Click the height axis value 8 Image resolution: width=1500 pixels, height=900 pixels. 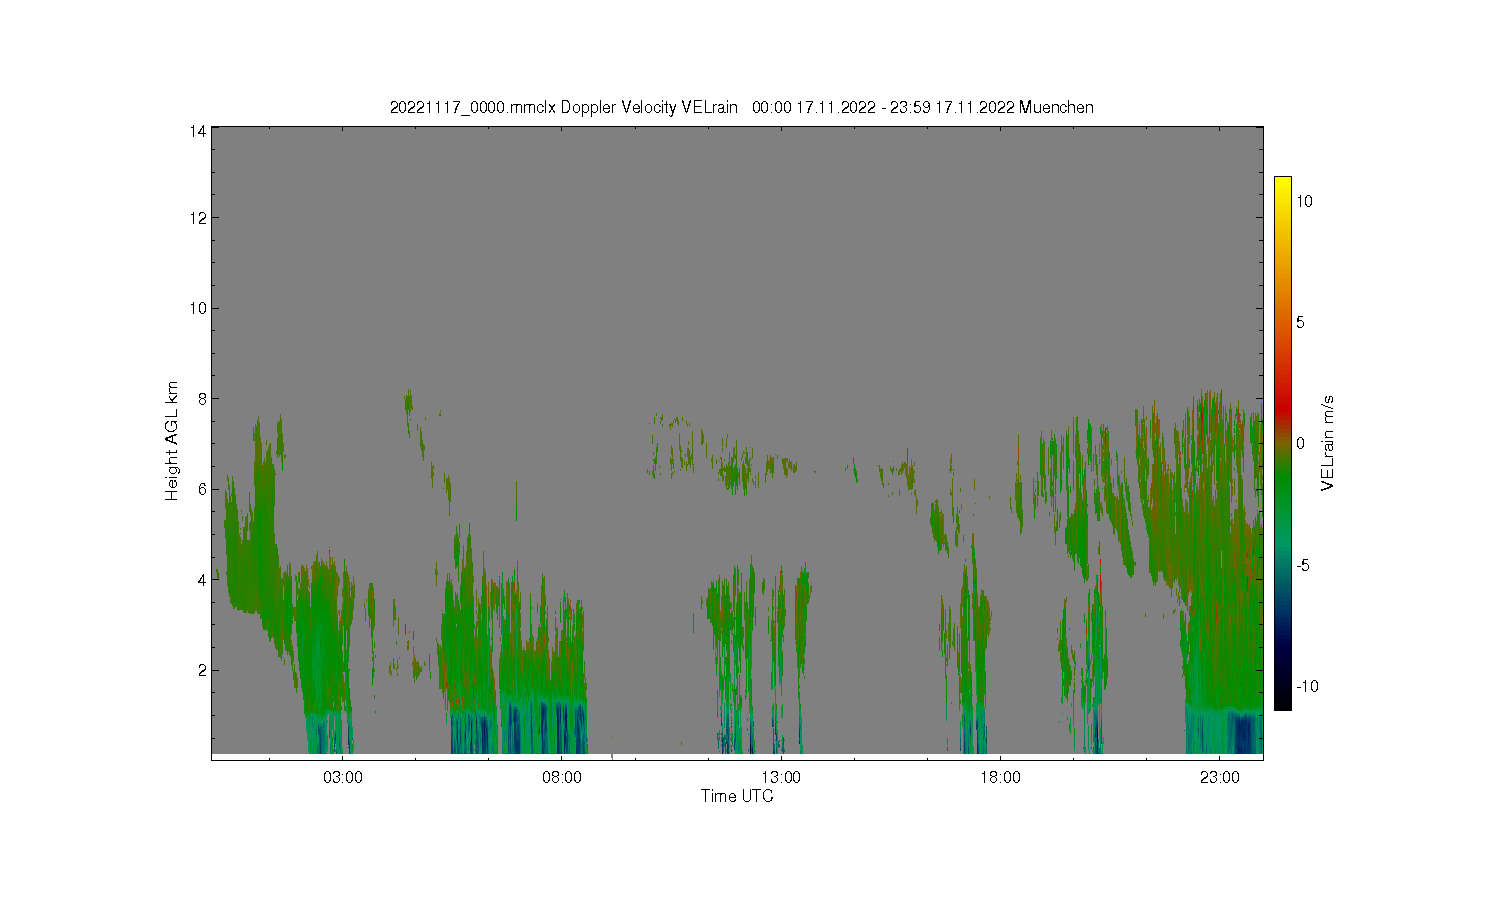pos(202,398)
